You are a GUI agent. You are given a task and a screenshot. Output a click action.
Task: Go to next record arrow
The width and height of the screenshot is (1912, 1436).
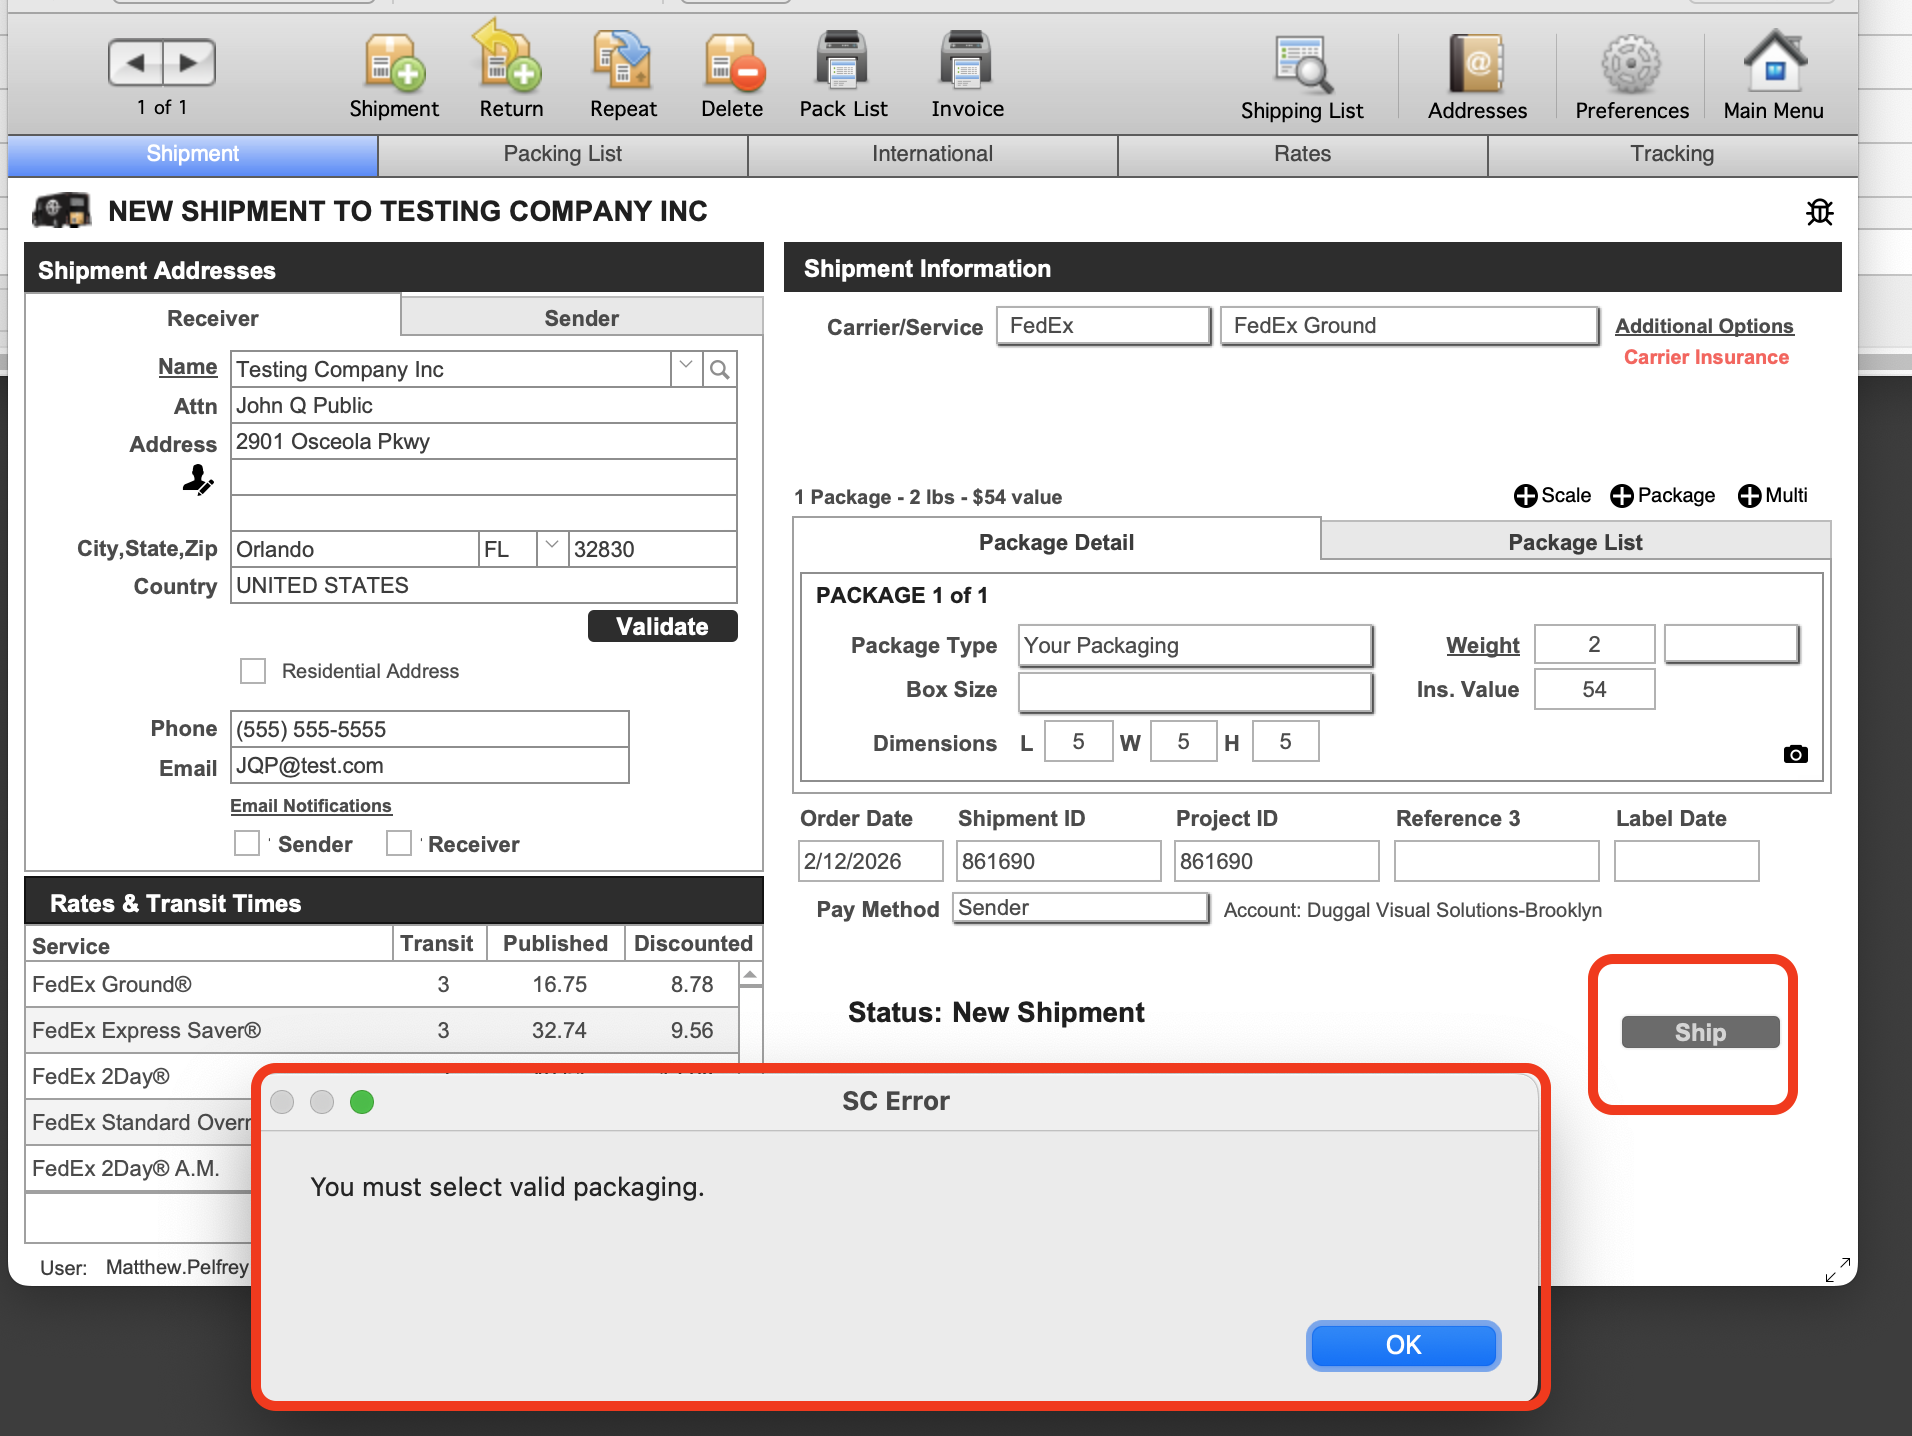[189, 63]
